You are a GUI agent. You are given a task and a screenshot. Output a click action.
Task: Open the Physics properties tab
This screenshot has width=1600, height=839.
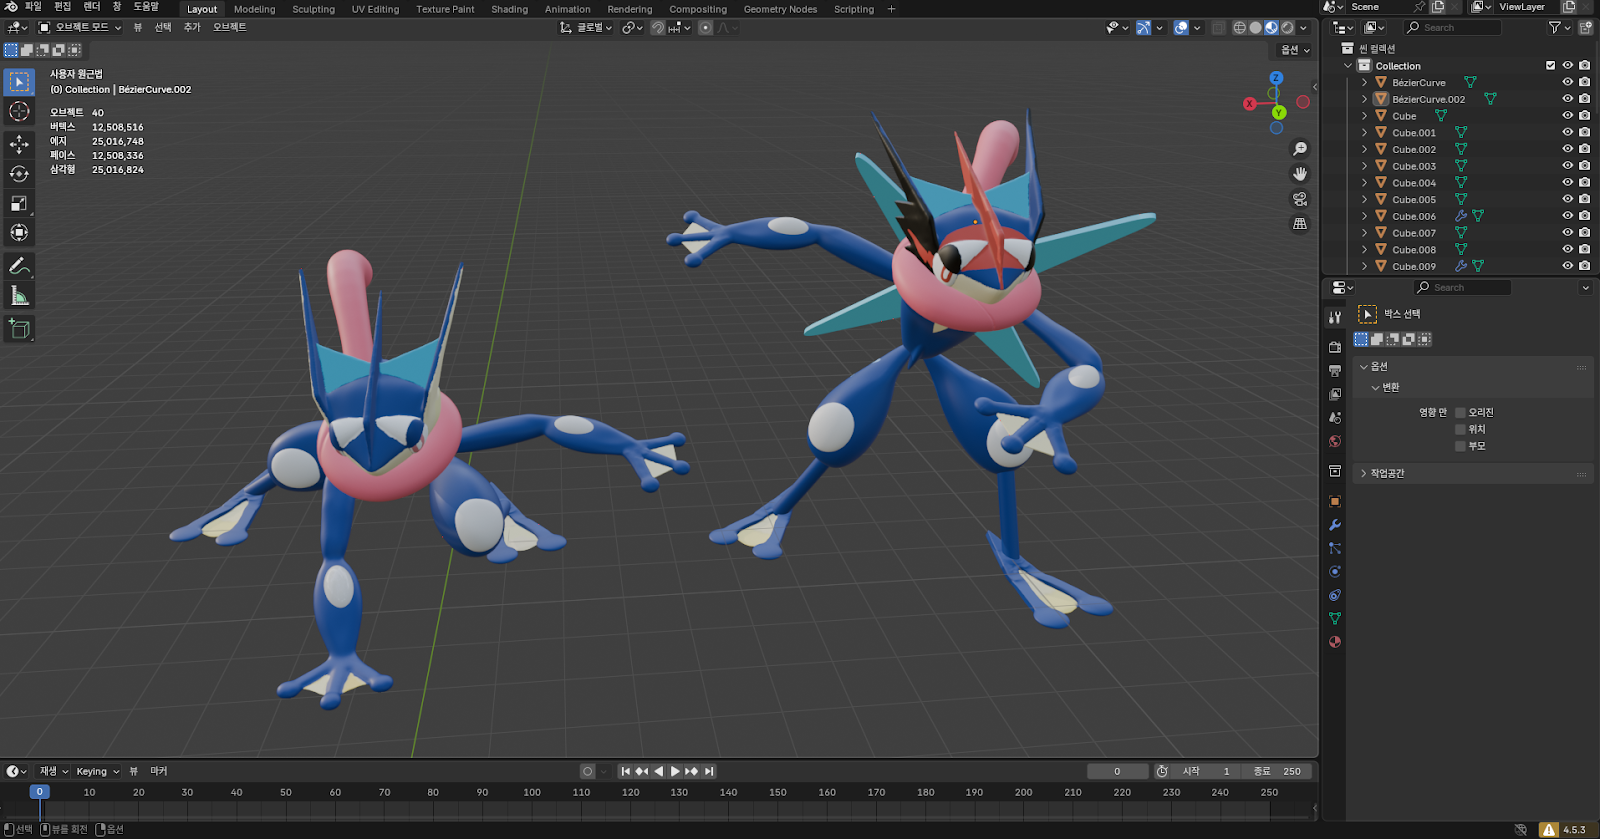tap(1335, 572)
